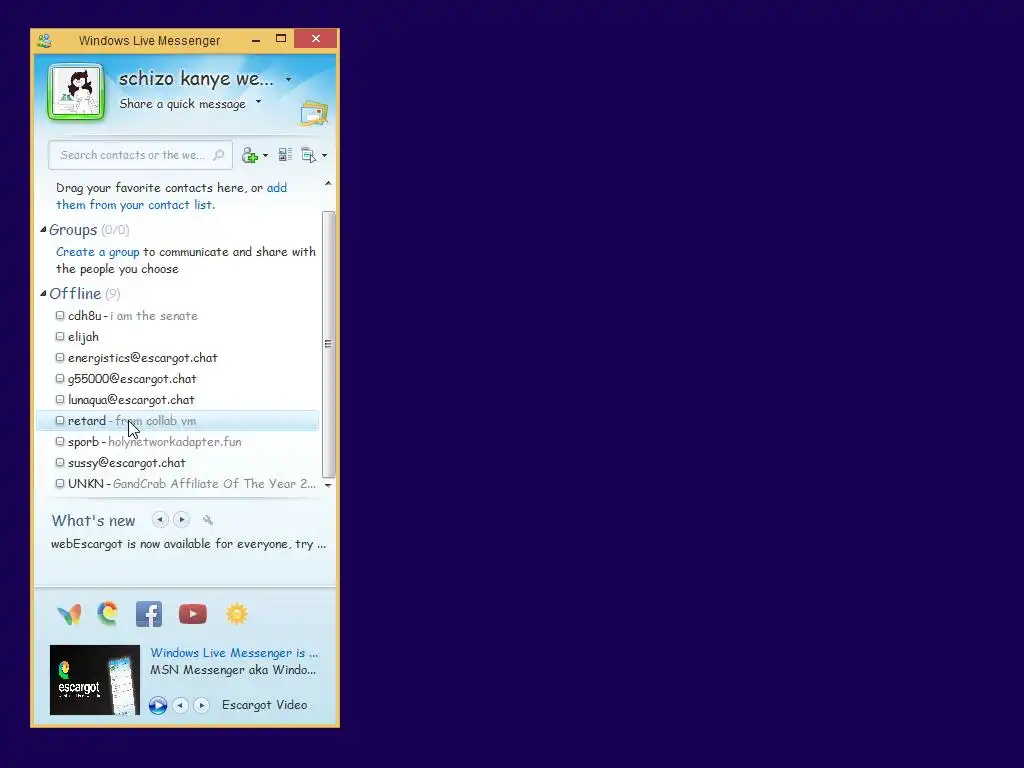Open Add a contact dropdown arrow
Screen dimensions: 1024x768
coord(265,156)
